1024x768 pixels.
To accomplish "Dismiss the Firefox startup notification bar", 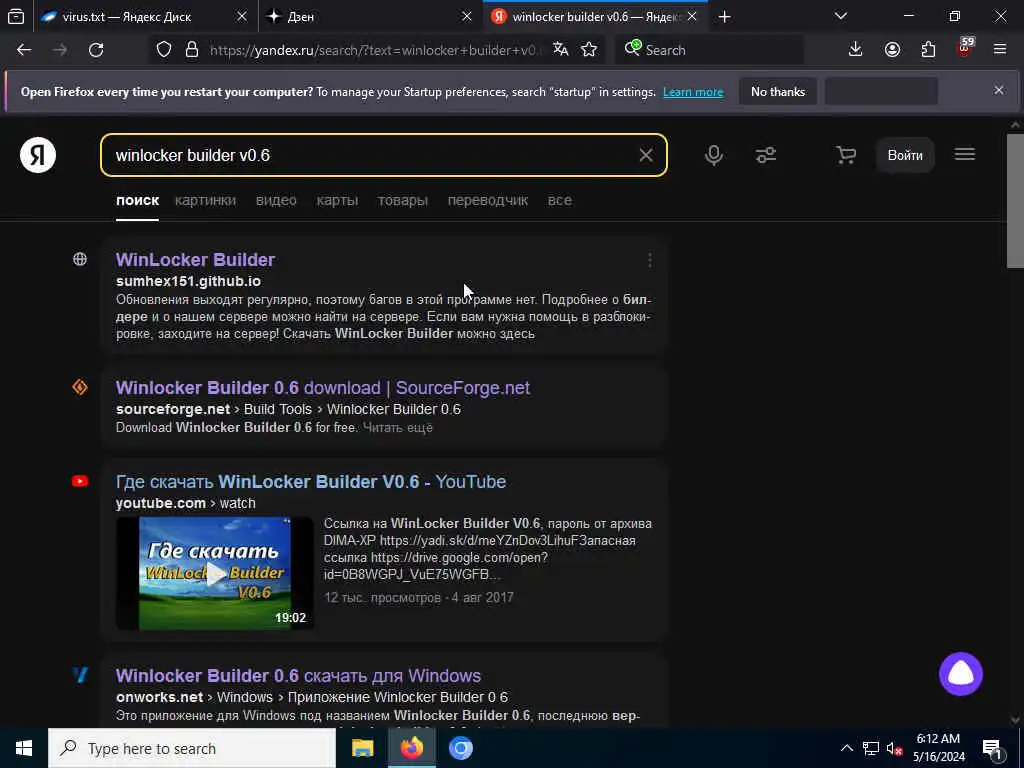I will pos(999,90).
